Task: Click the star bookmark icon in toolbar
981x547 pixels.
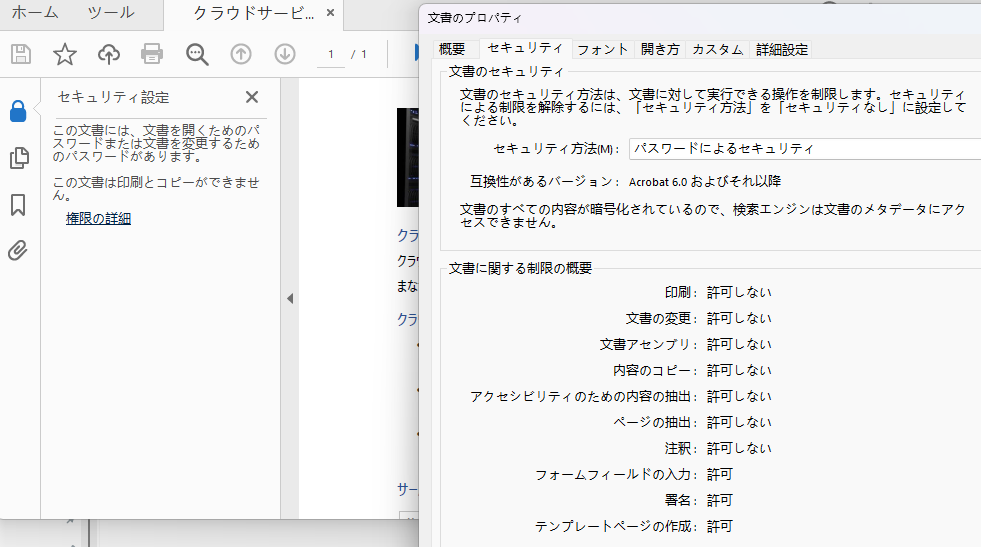Action: (x=64, y=54)
